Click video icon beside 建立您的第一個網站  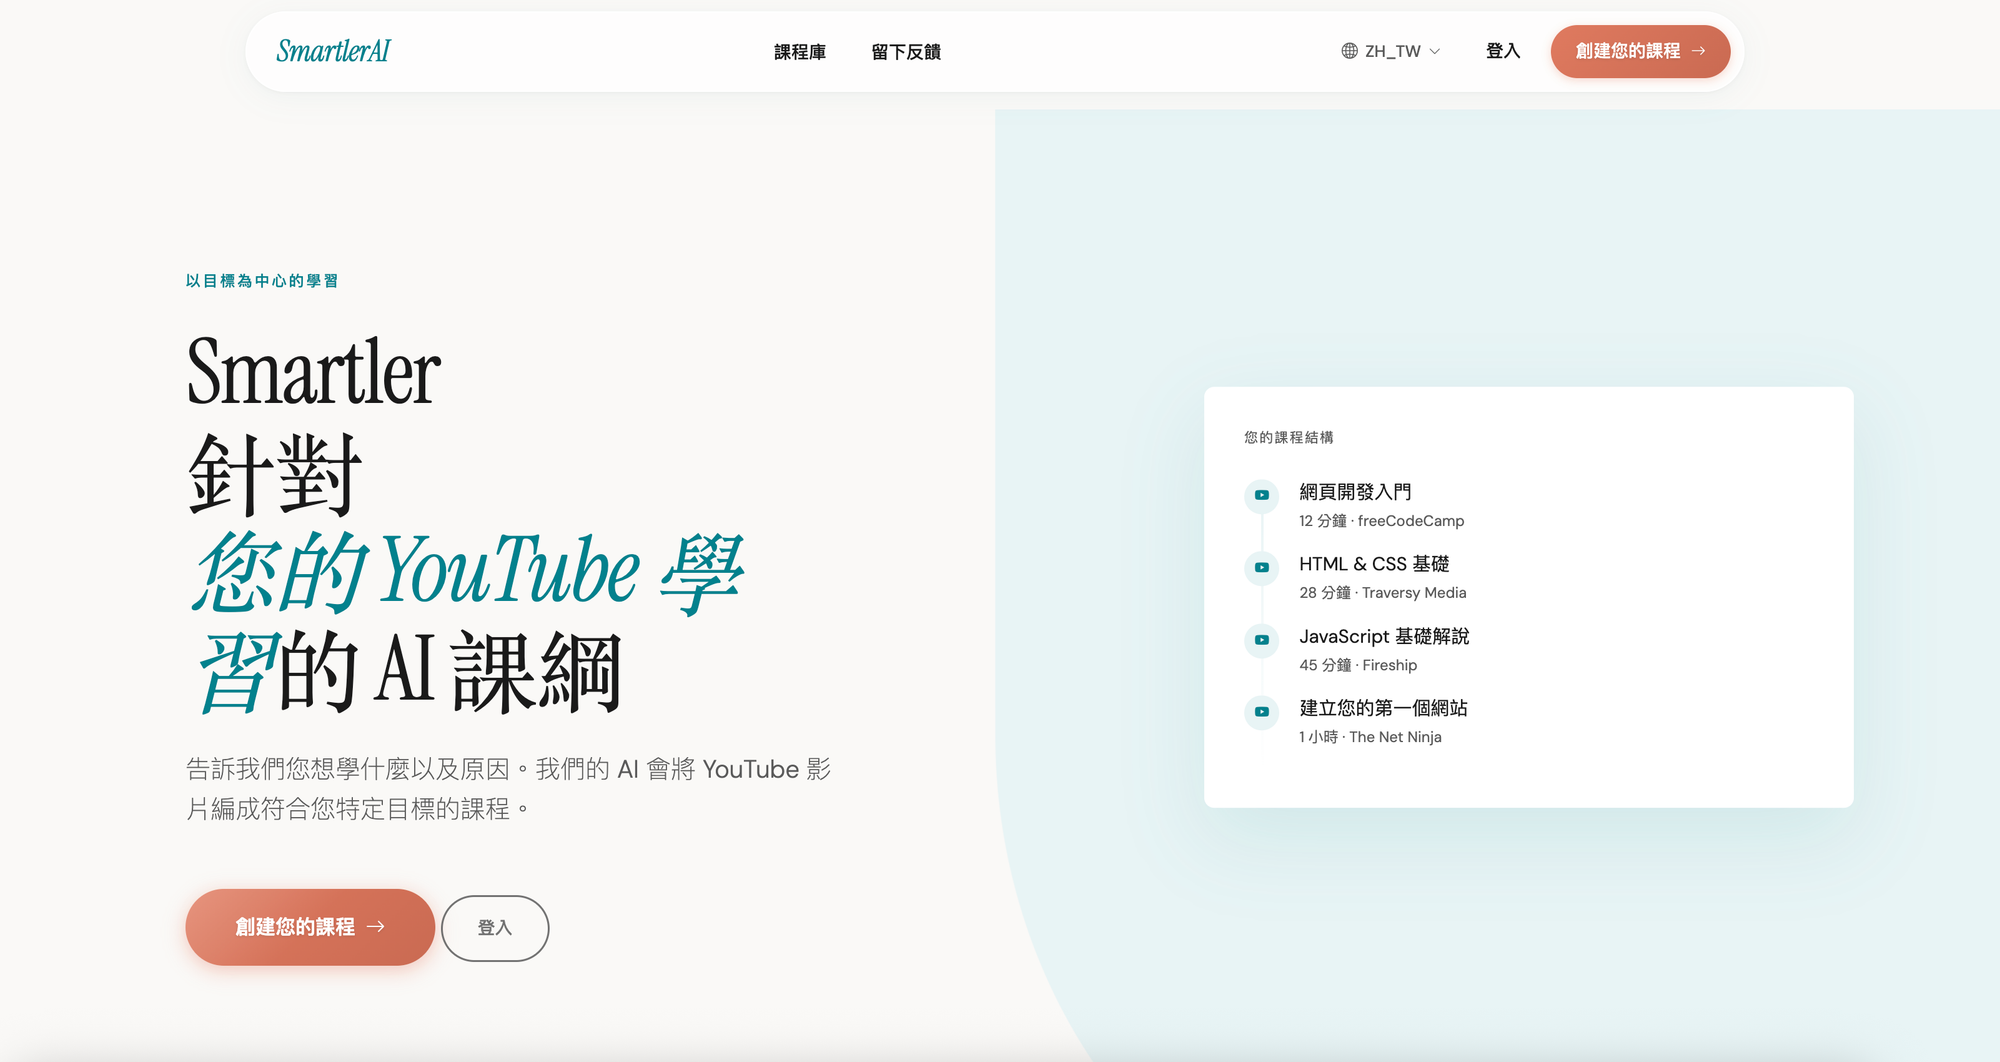(1262, 712)
